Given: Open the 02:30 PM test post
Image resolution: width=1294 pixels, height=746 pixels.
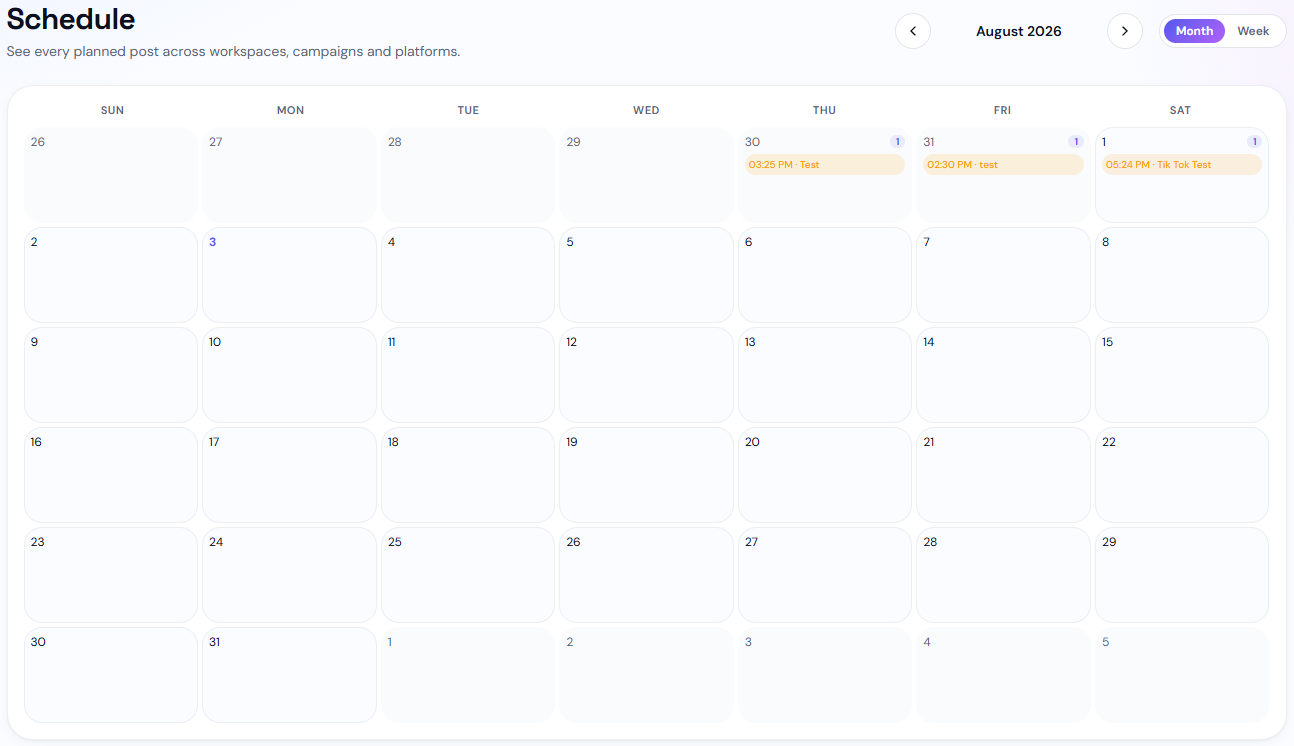Looking at the screenshot, I should coord(1003,165).
